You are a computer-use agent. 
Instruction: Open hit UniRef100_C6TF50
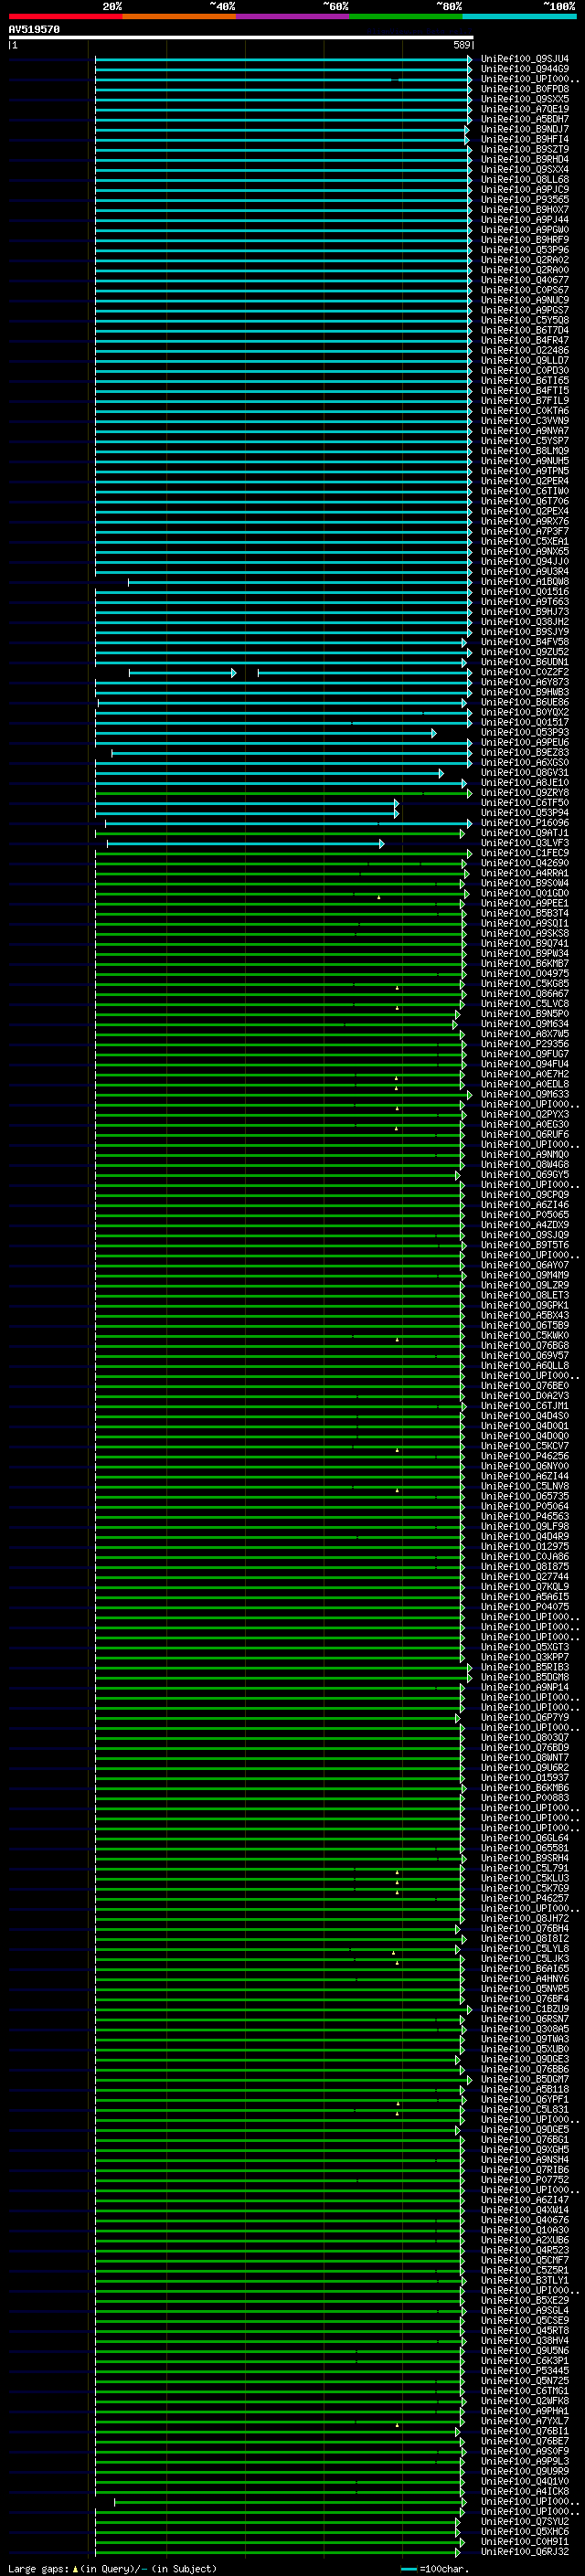point(525,803)
